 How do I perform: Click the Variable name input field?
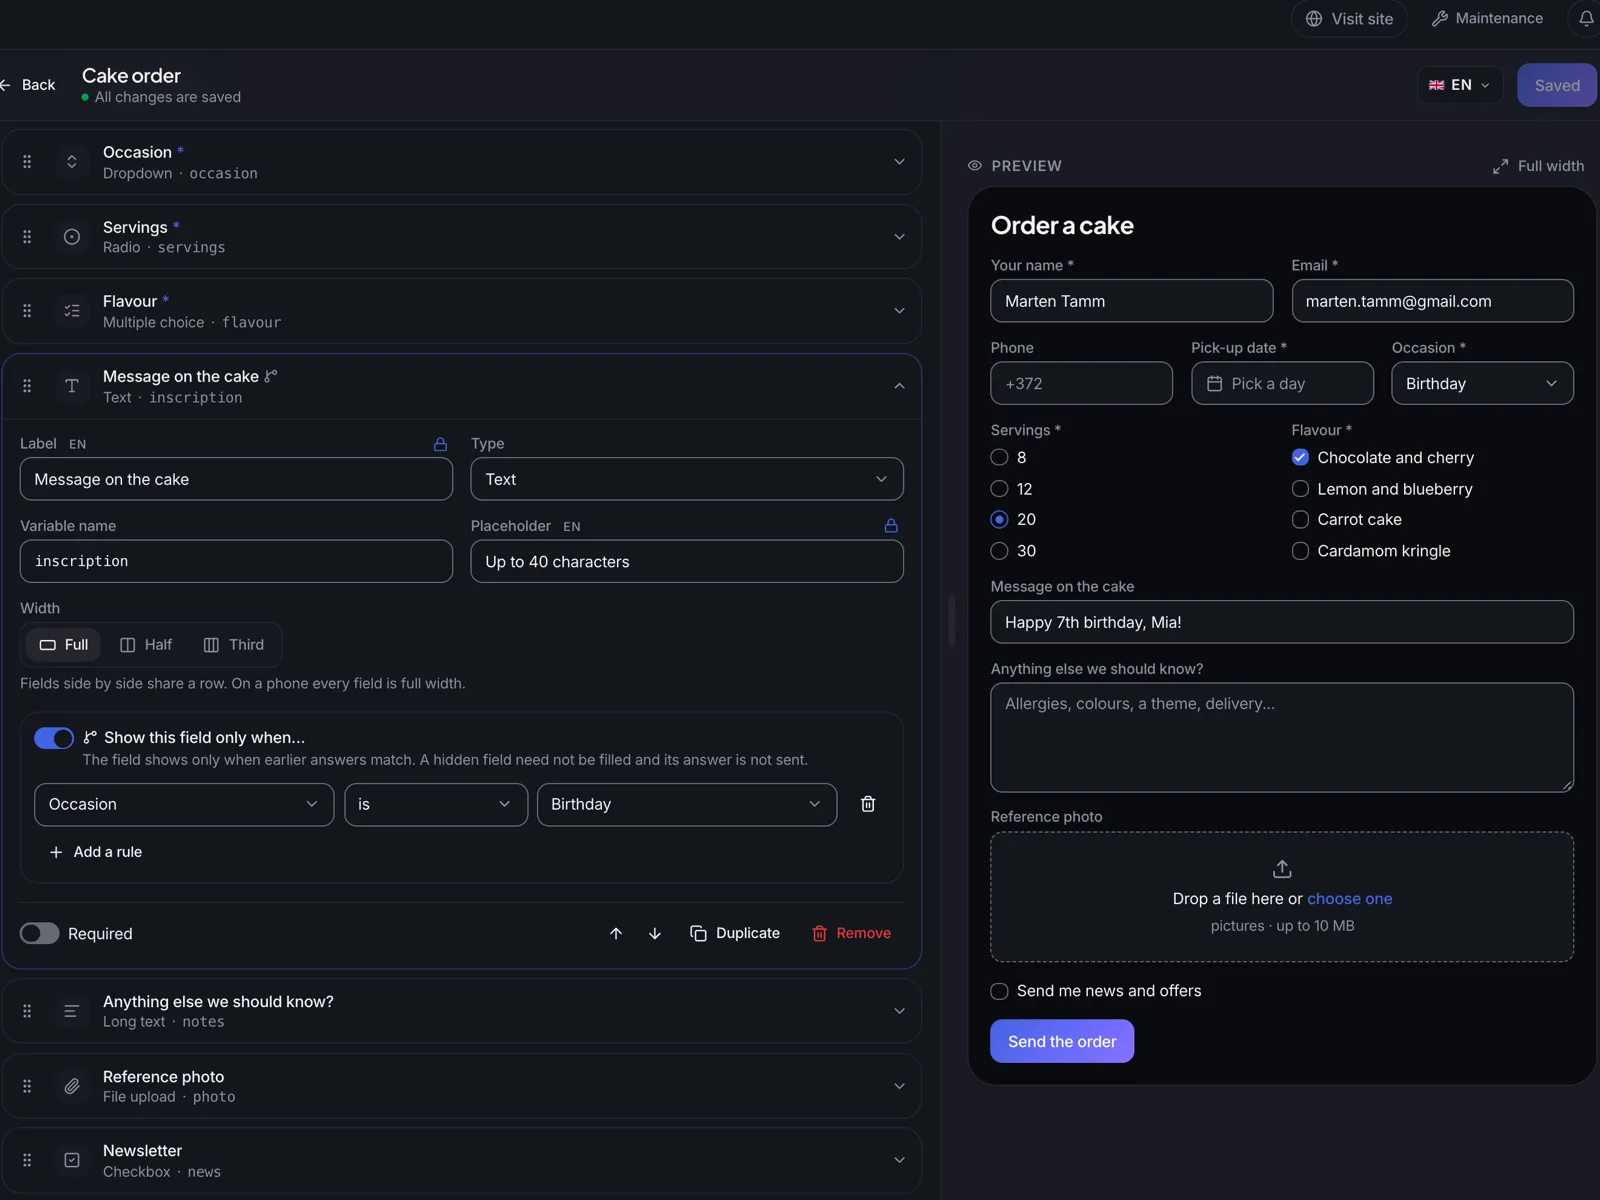[236, 561]
